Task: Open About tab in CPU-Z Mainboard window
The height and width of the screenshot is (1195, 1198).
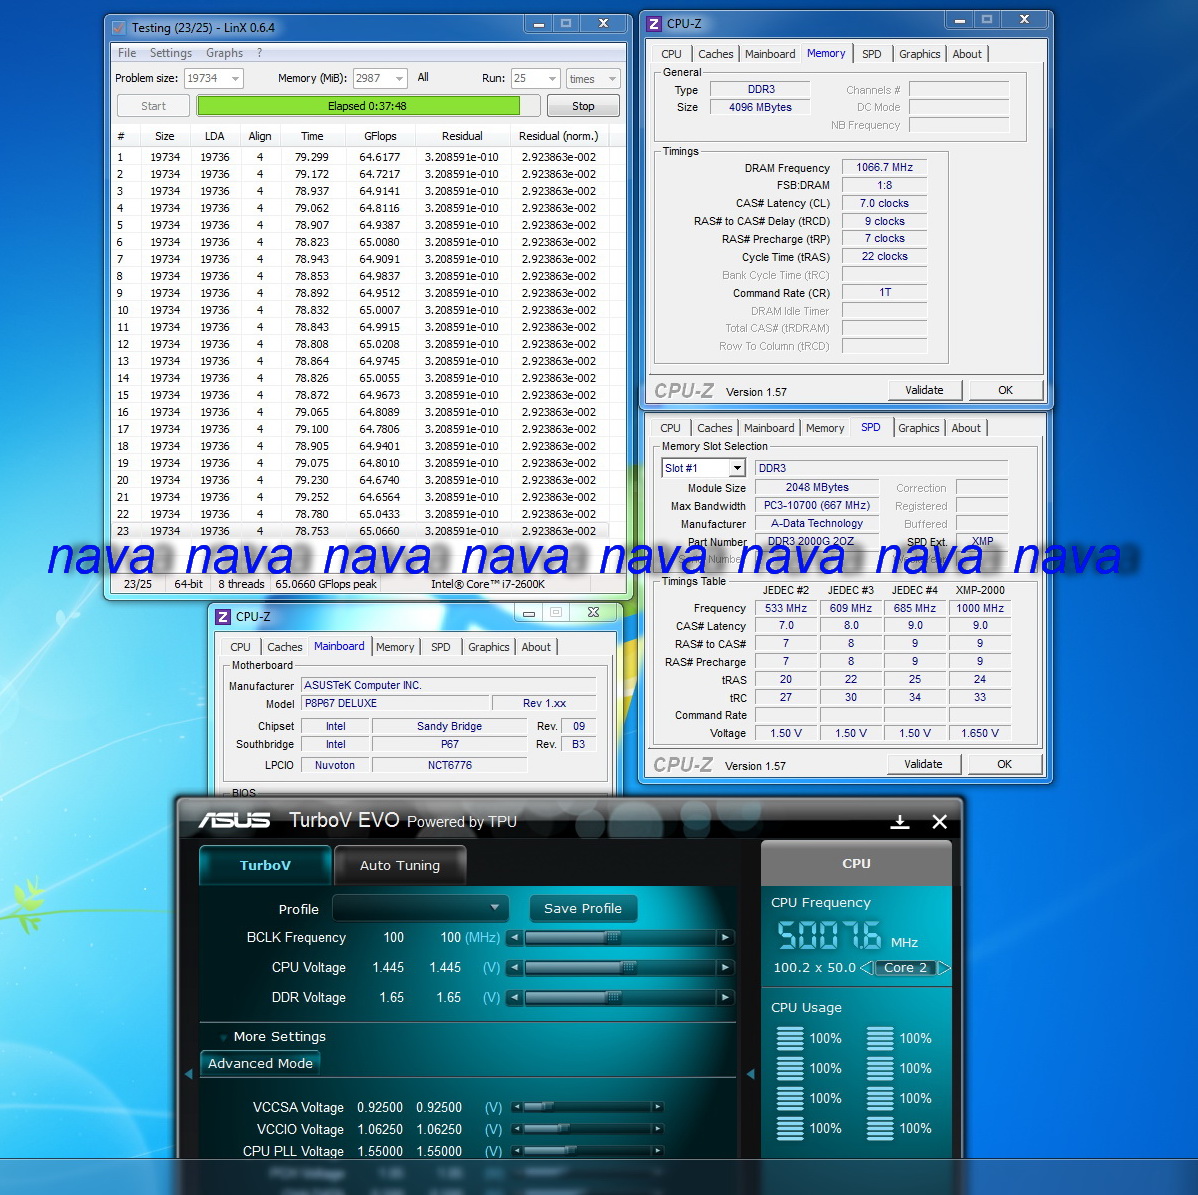Action: (536, 647)
